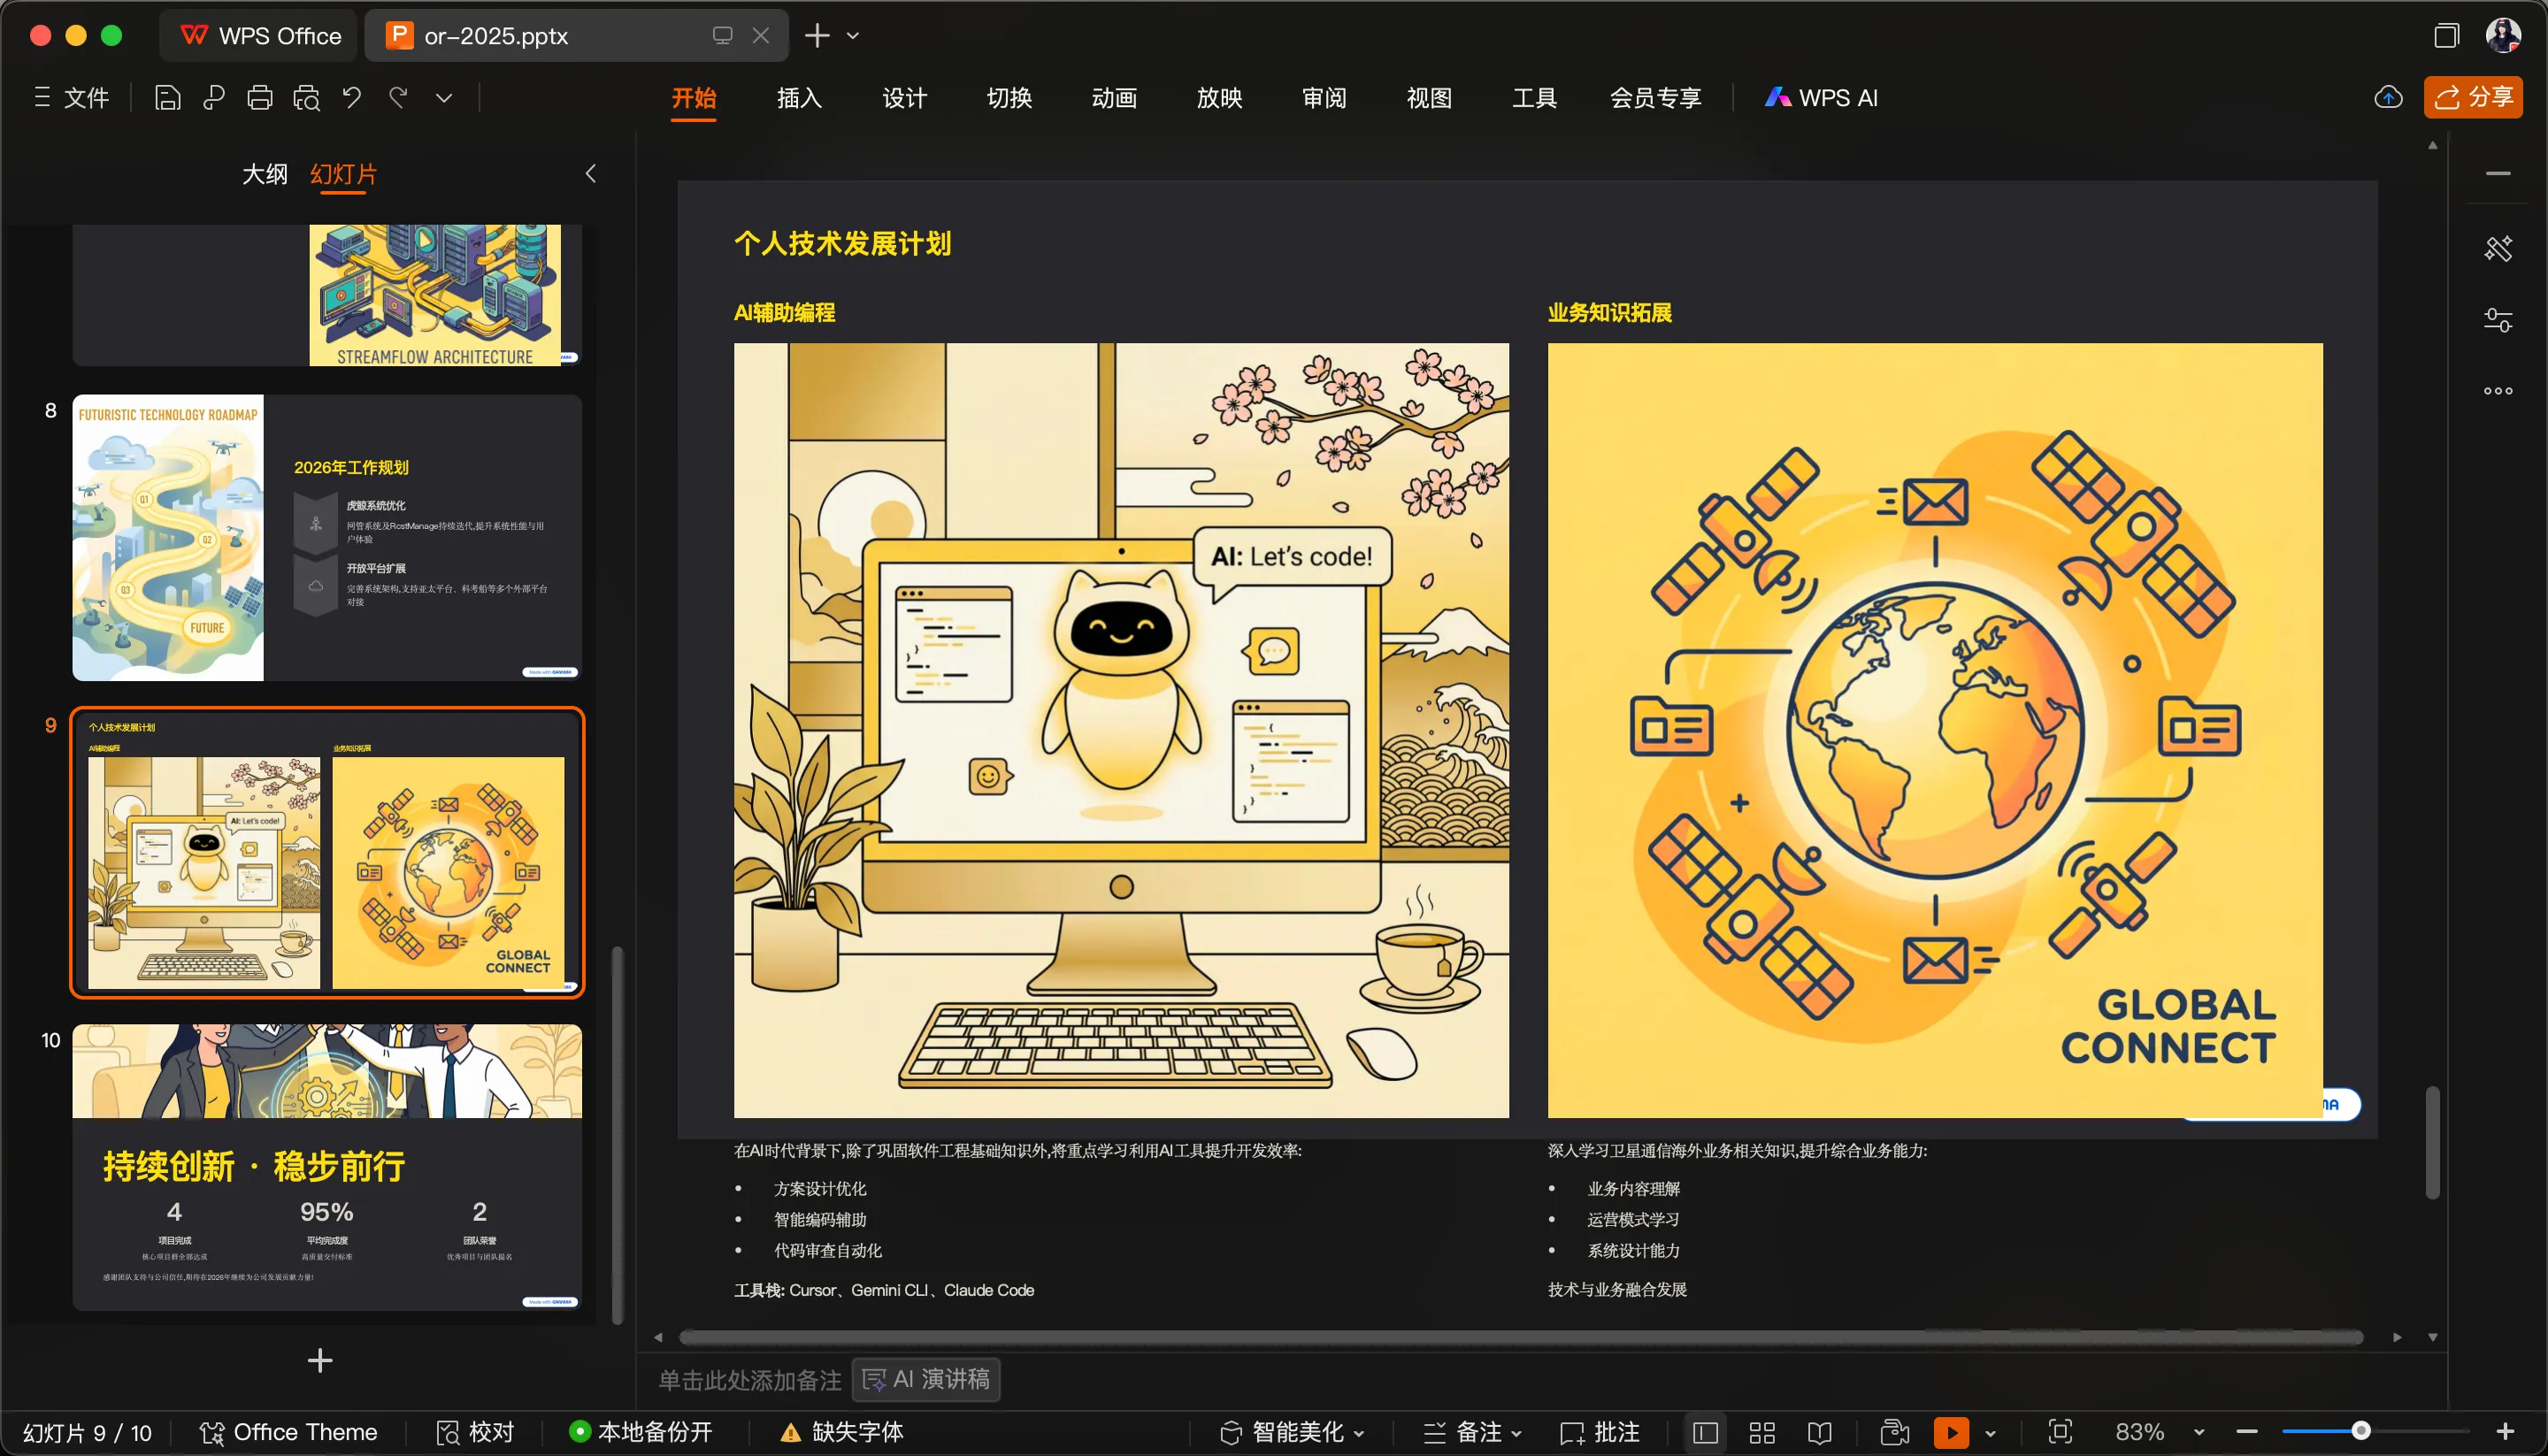Click the notes field 单击此处添加备注
Image resolution: width=2548 pixels, height=1456 pixels.
click(x=750, y=1380)
